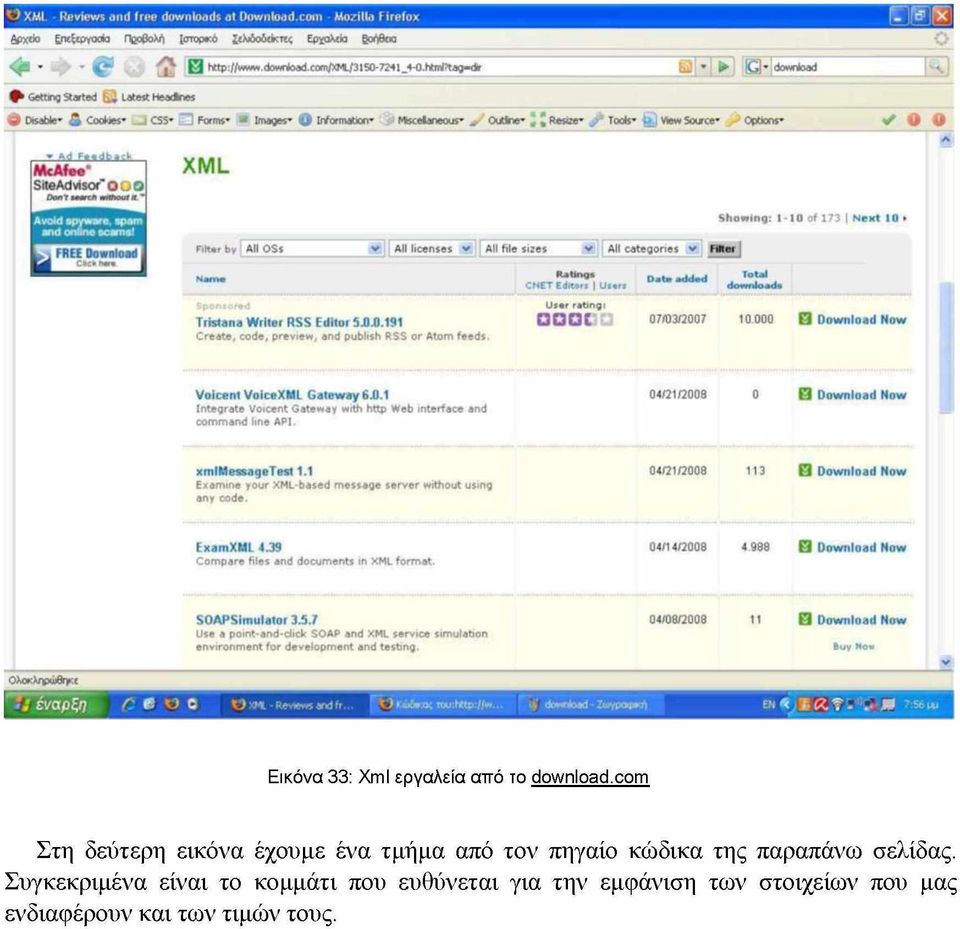Click search magnifier icon in search box
960x929 pixels.
pyautogui.click(x=936, y=67)
